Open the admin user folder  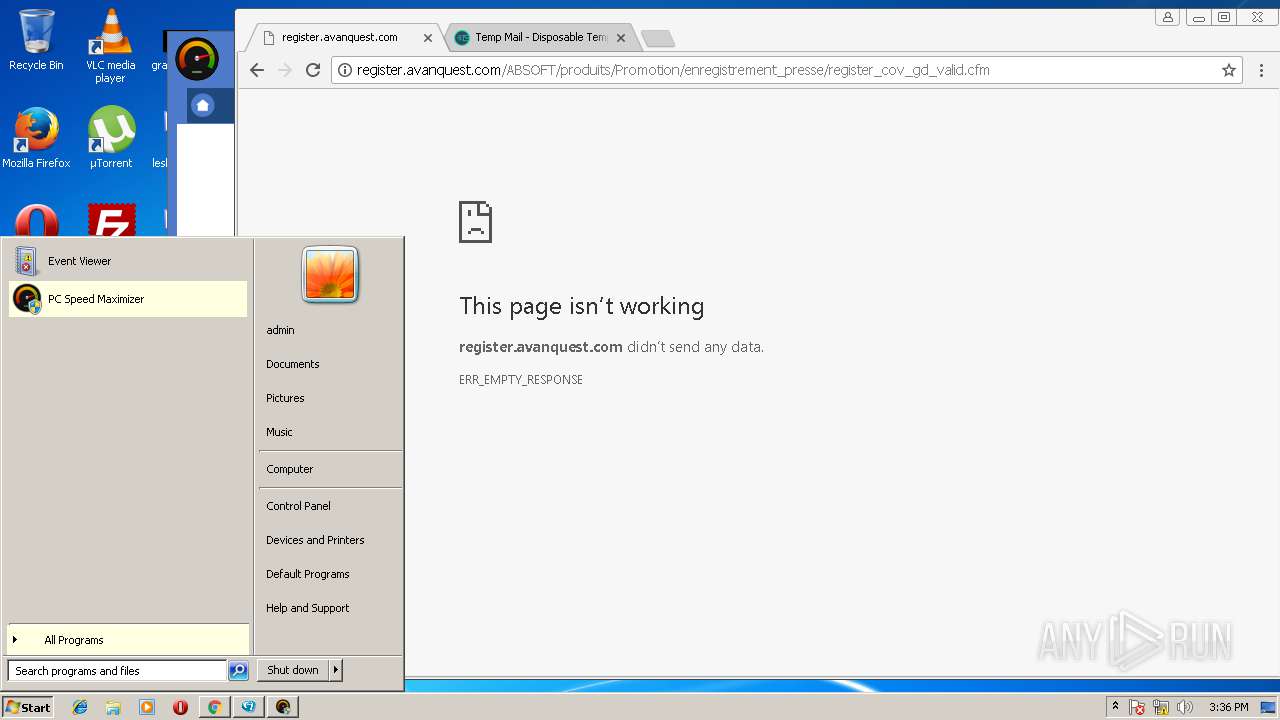pyautogui.click(x=330, y=330)
